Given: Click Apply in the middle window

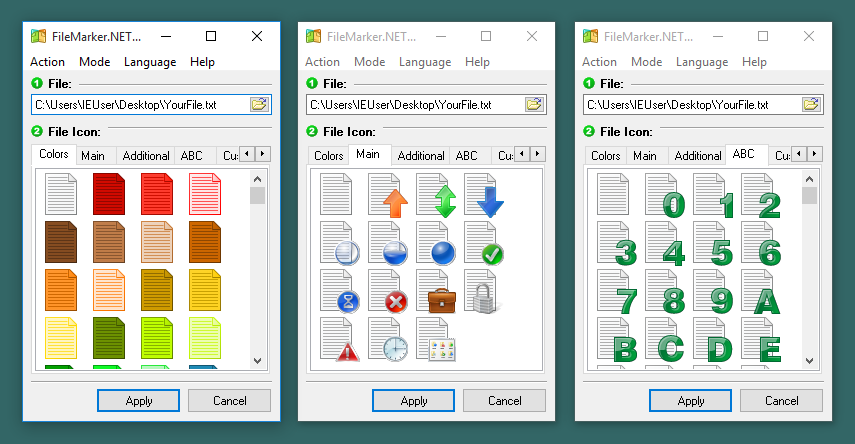Looking at the screenshot, I should [x=413, y=400].
